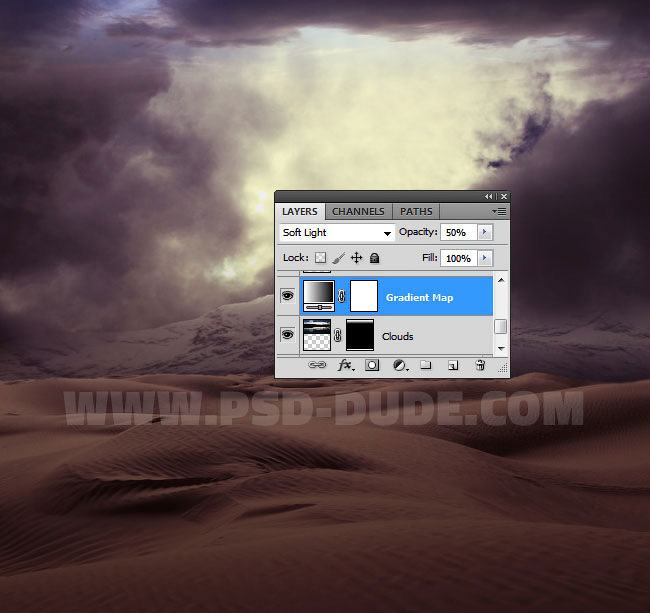Open the fx layer style menu
Viewport: 650px width, 613px height.
[346, 365]
